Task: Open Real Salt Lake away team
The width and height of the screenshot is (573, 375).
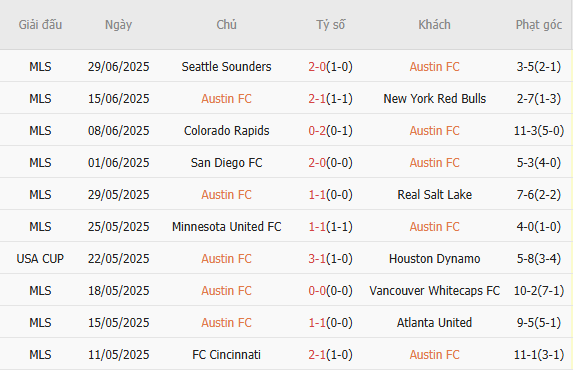Action: (435, 195)
